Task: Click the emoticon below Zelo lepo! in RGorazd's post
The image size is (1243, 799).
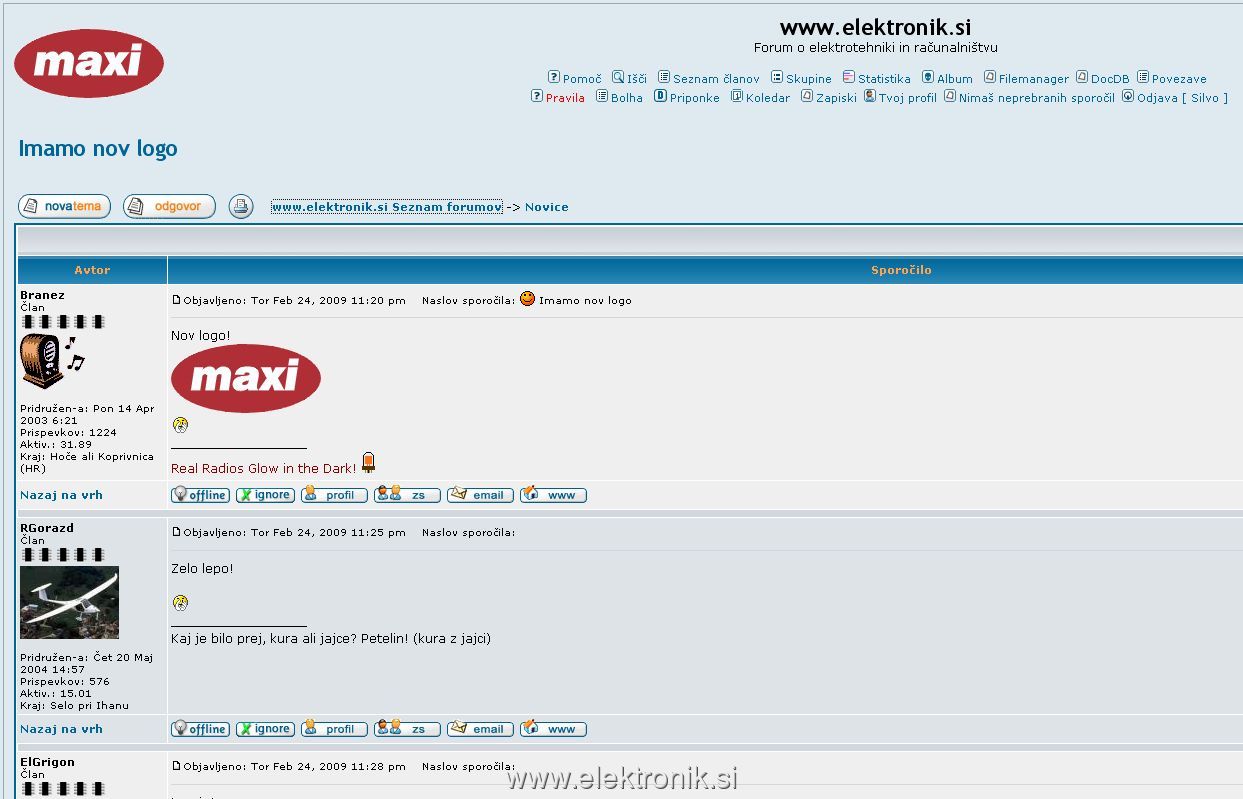Action: (x=180, y=603)
